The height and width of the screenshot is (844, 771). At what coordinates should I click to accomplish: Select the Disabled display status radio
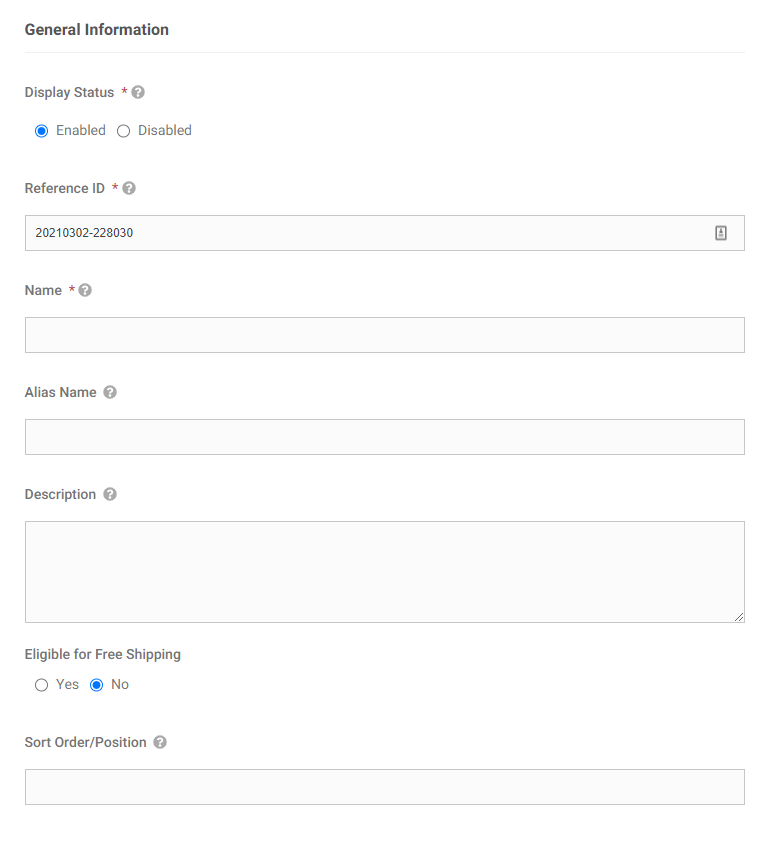click(x=123, y=131)
